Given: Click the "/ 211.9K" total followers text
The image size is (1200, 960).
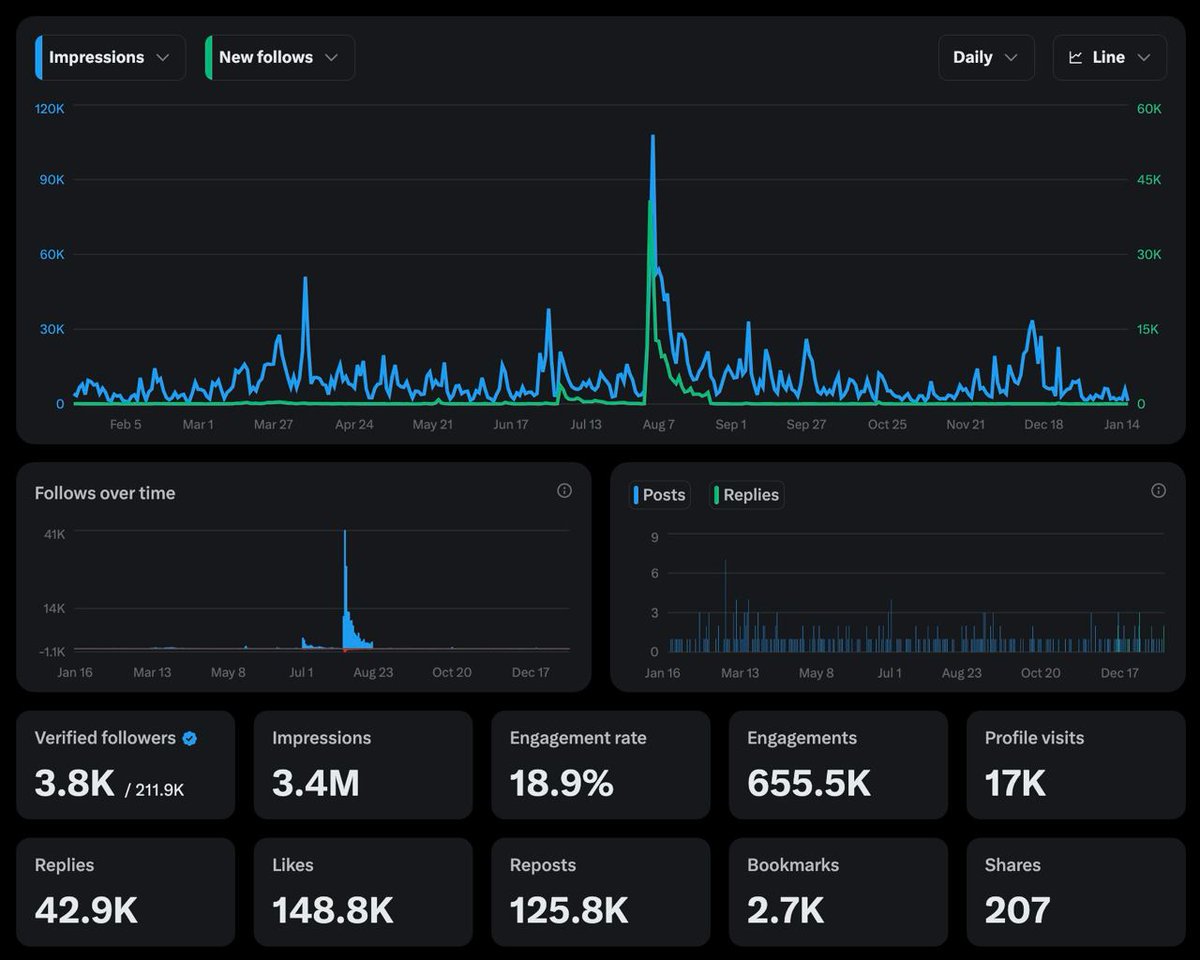Looking at the screenshot, I should [x=155, y=790].
